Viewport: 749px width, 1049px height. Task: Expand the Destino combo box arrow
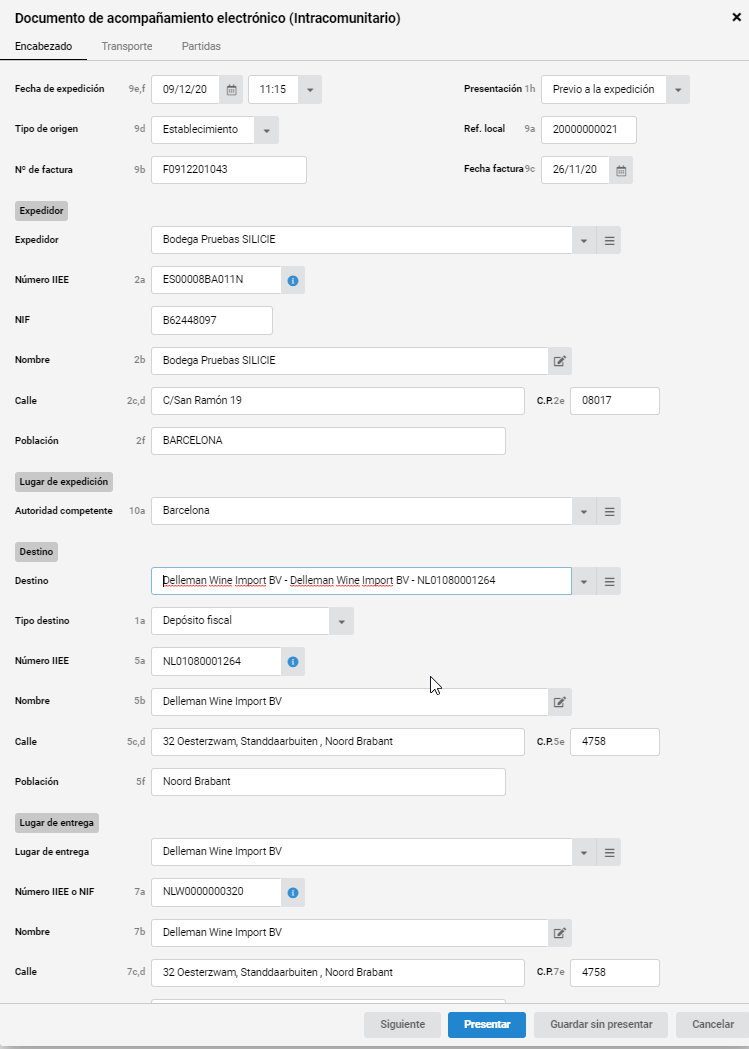click(x=584, y=581)
